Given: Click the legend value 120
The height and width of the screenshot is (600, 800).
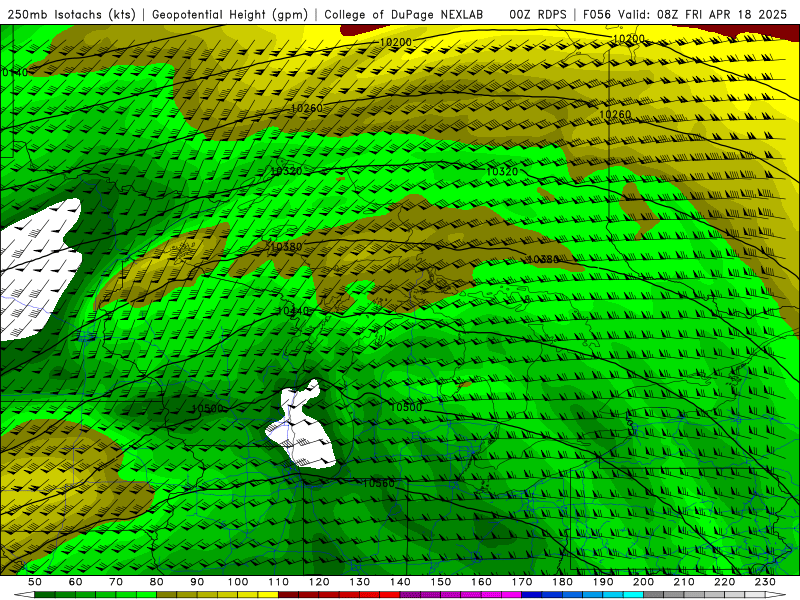Looking at the screenshot, I should click(x=319, y=582).
